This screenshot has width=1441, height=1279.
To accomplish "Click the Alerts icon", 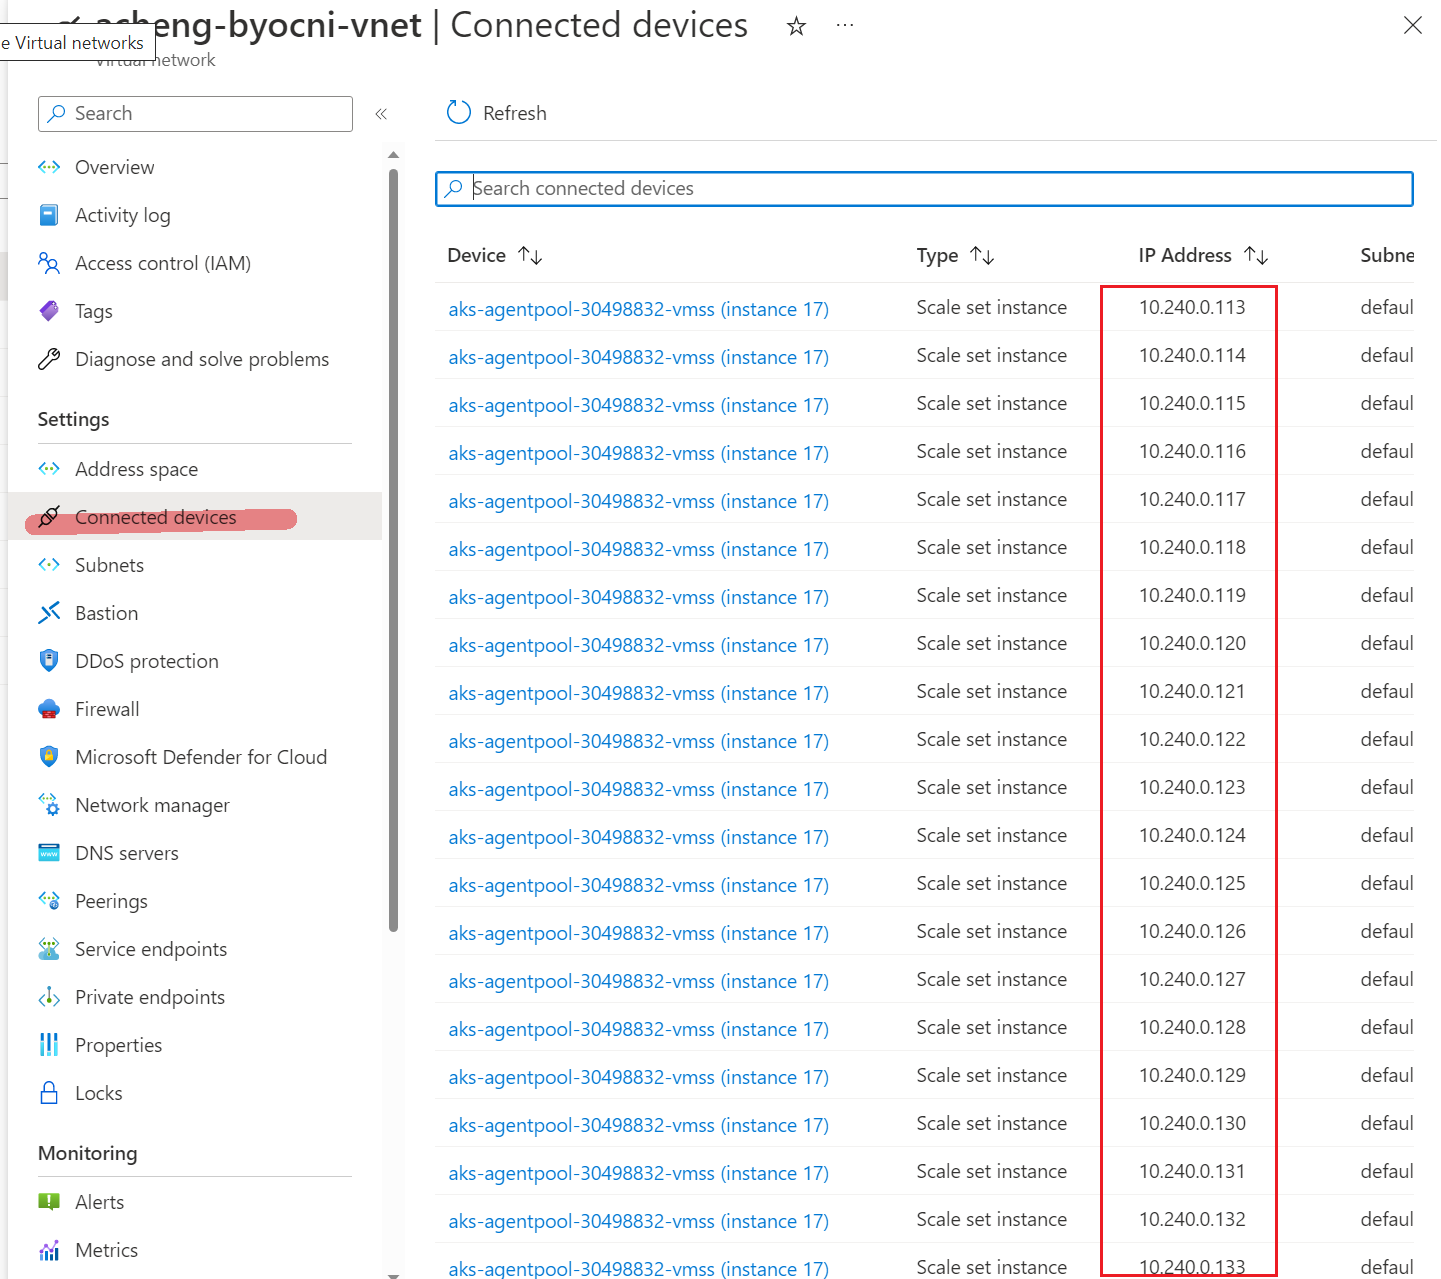I will [x=49, y=1202].
